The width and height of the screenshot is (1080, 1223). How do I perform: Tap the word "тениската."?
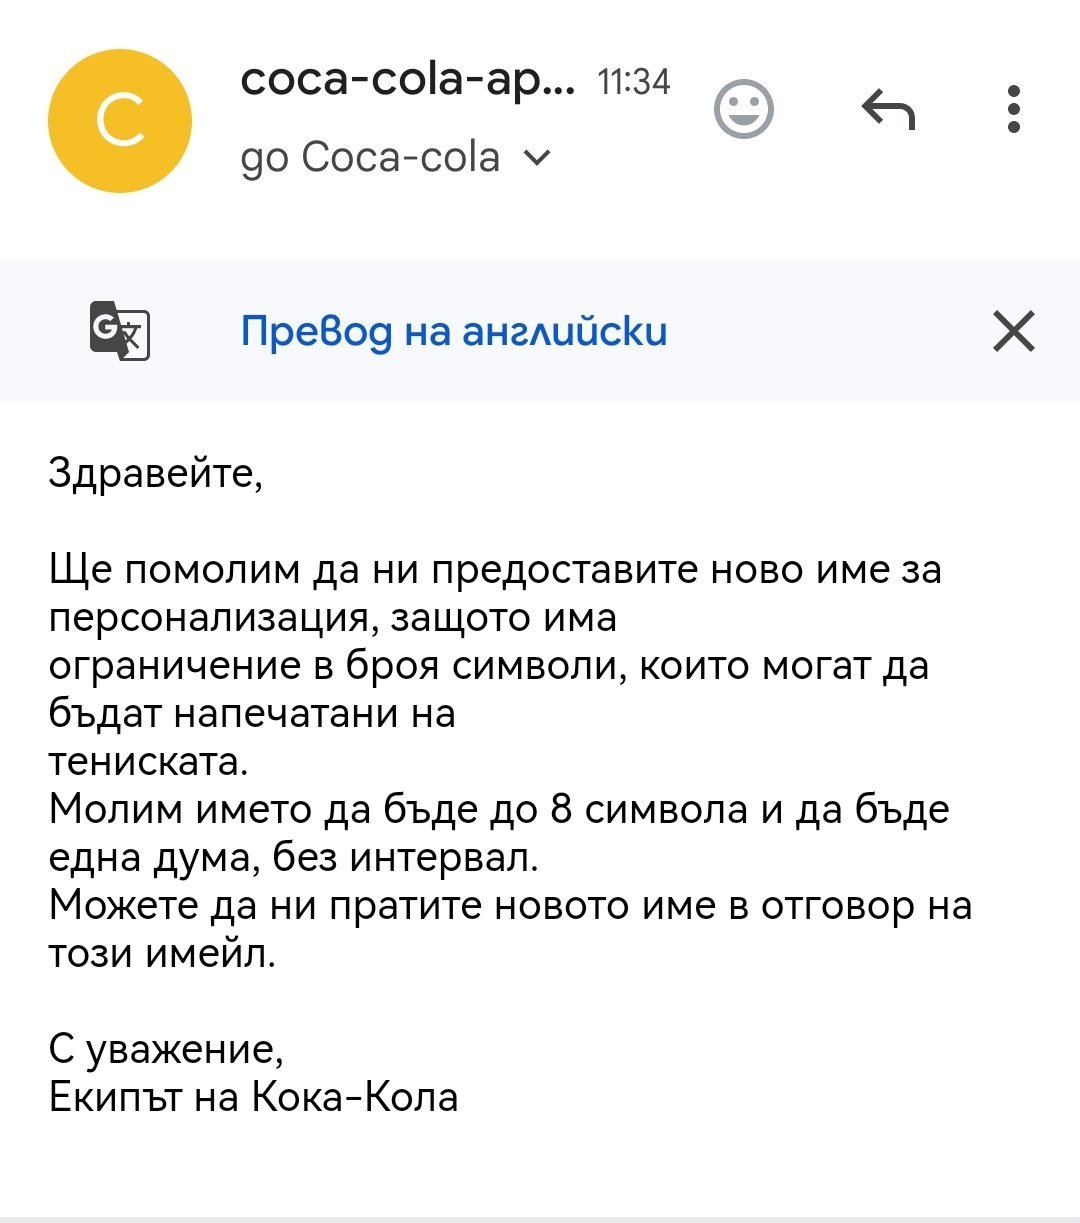[x=148, y=762]
